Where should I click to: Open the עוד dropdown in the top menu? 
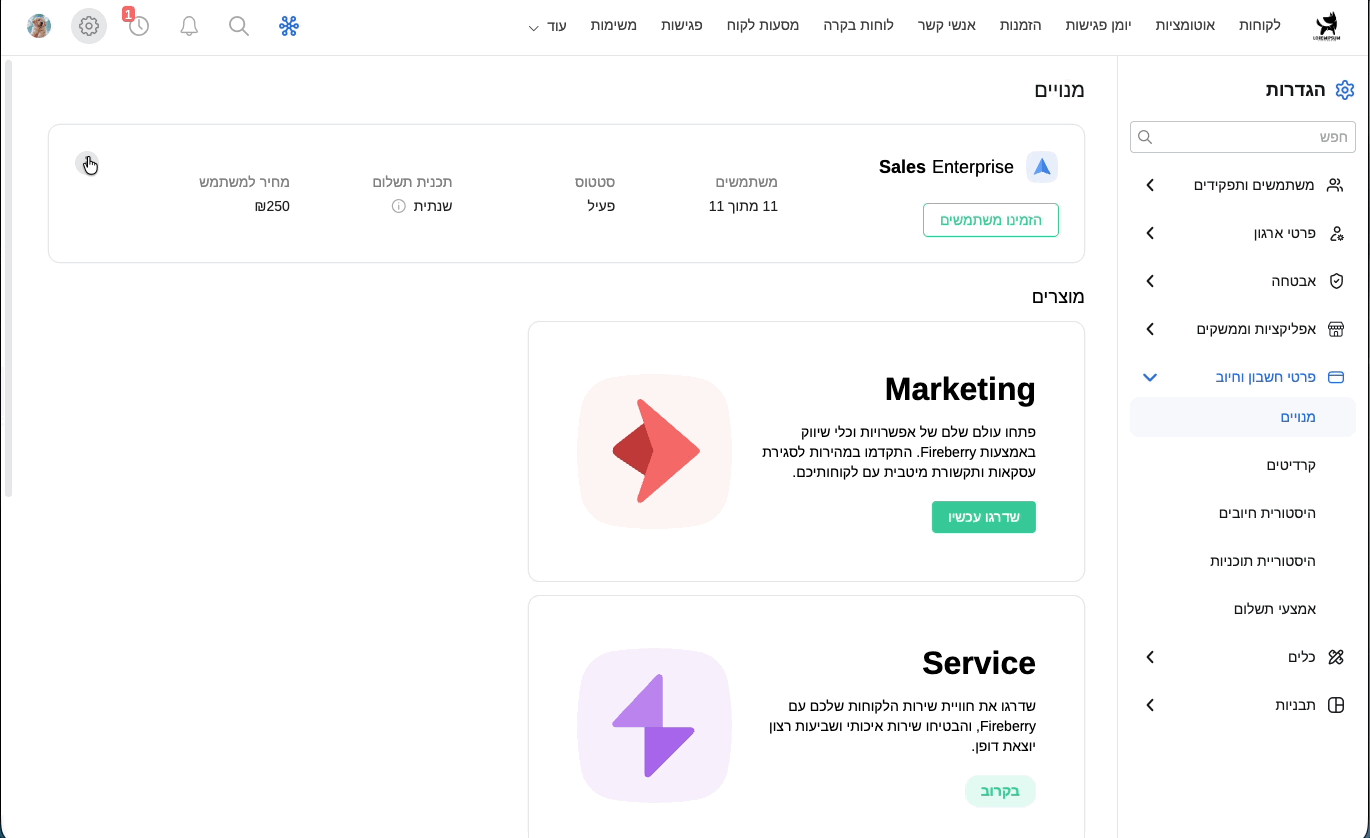coord(548,26)
